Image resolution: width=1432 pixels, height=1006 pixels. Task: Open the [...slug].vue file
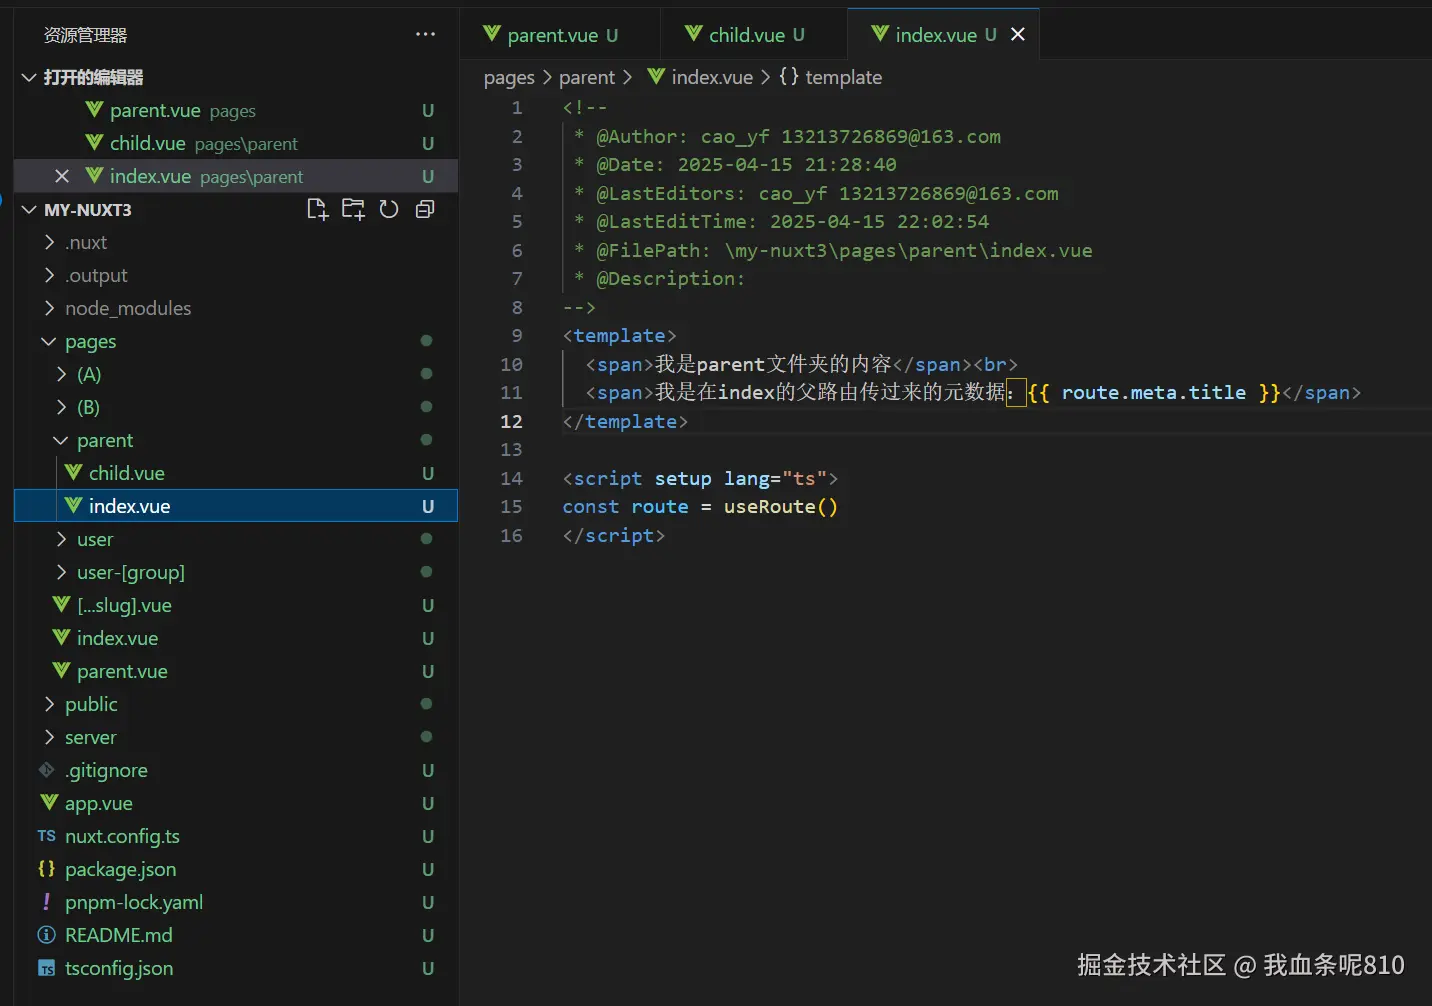point(236,605)
